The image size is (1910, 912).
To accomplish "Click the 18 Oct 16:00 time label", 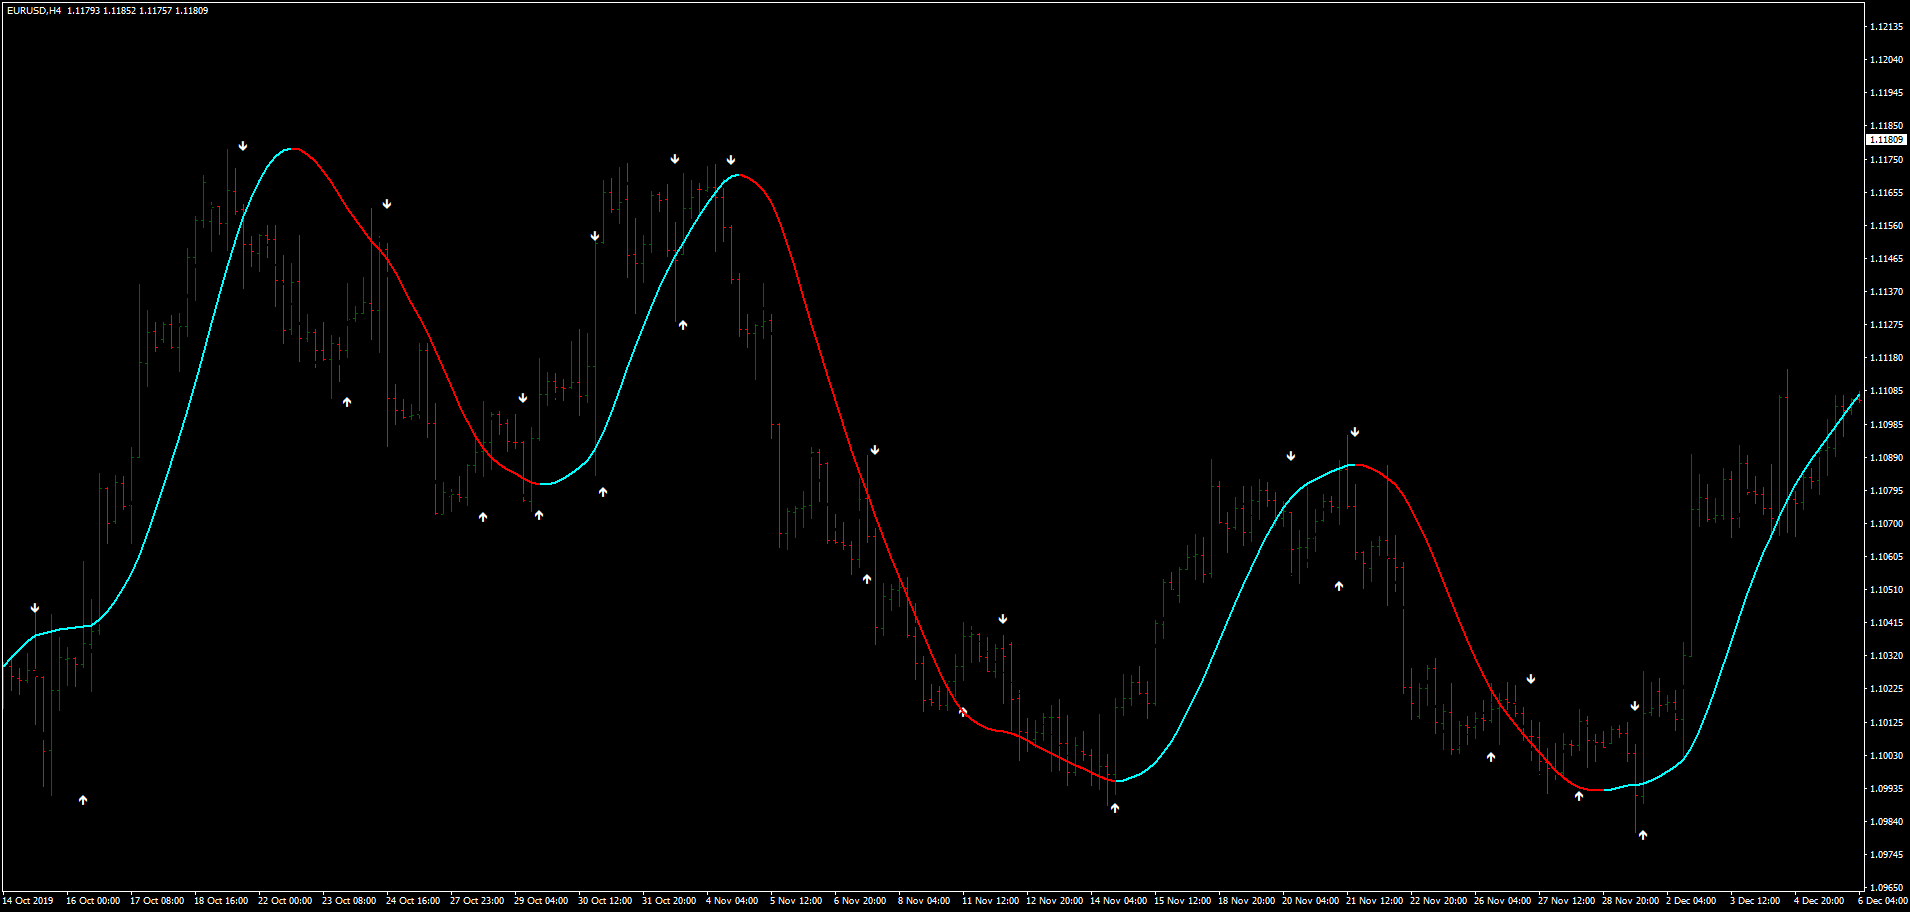I will pyautogui.click(x=221, y=901).
